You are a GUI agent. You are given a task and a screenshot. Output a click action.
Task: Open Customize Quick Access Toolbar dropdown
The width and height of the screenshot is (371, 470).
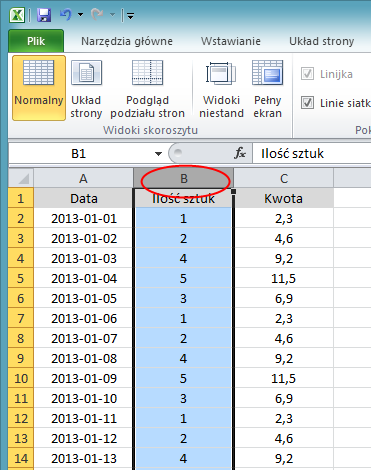point(130,15)
